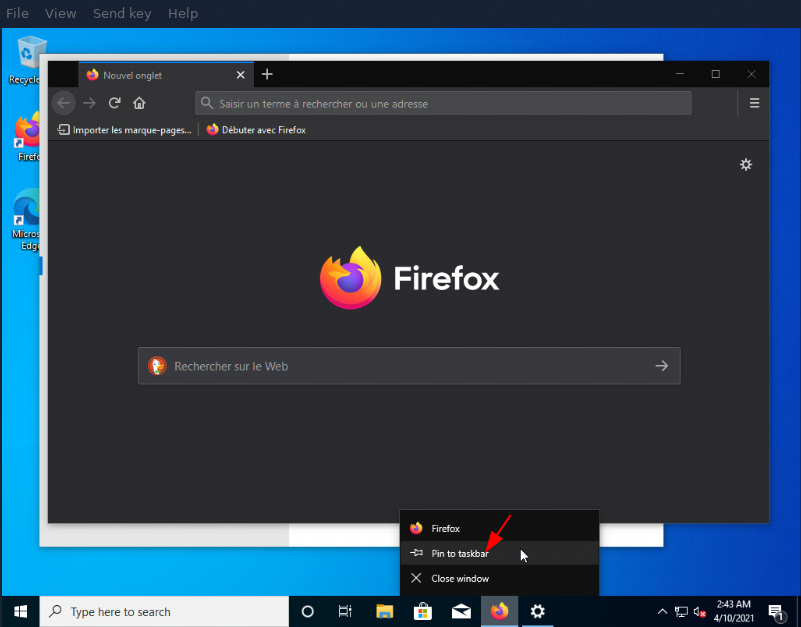Focus the address bar Saisir un terme
Image resolution: width=801 pixels, height=627 pixels.
(x=443, y=103)
